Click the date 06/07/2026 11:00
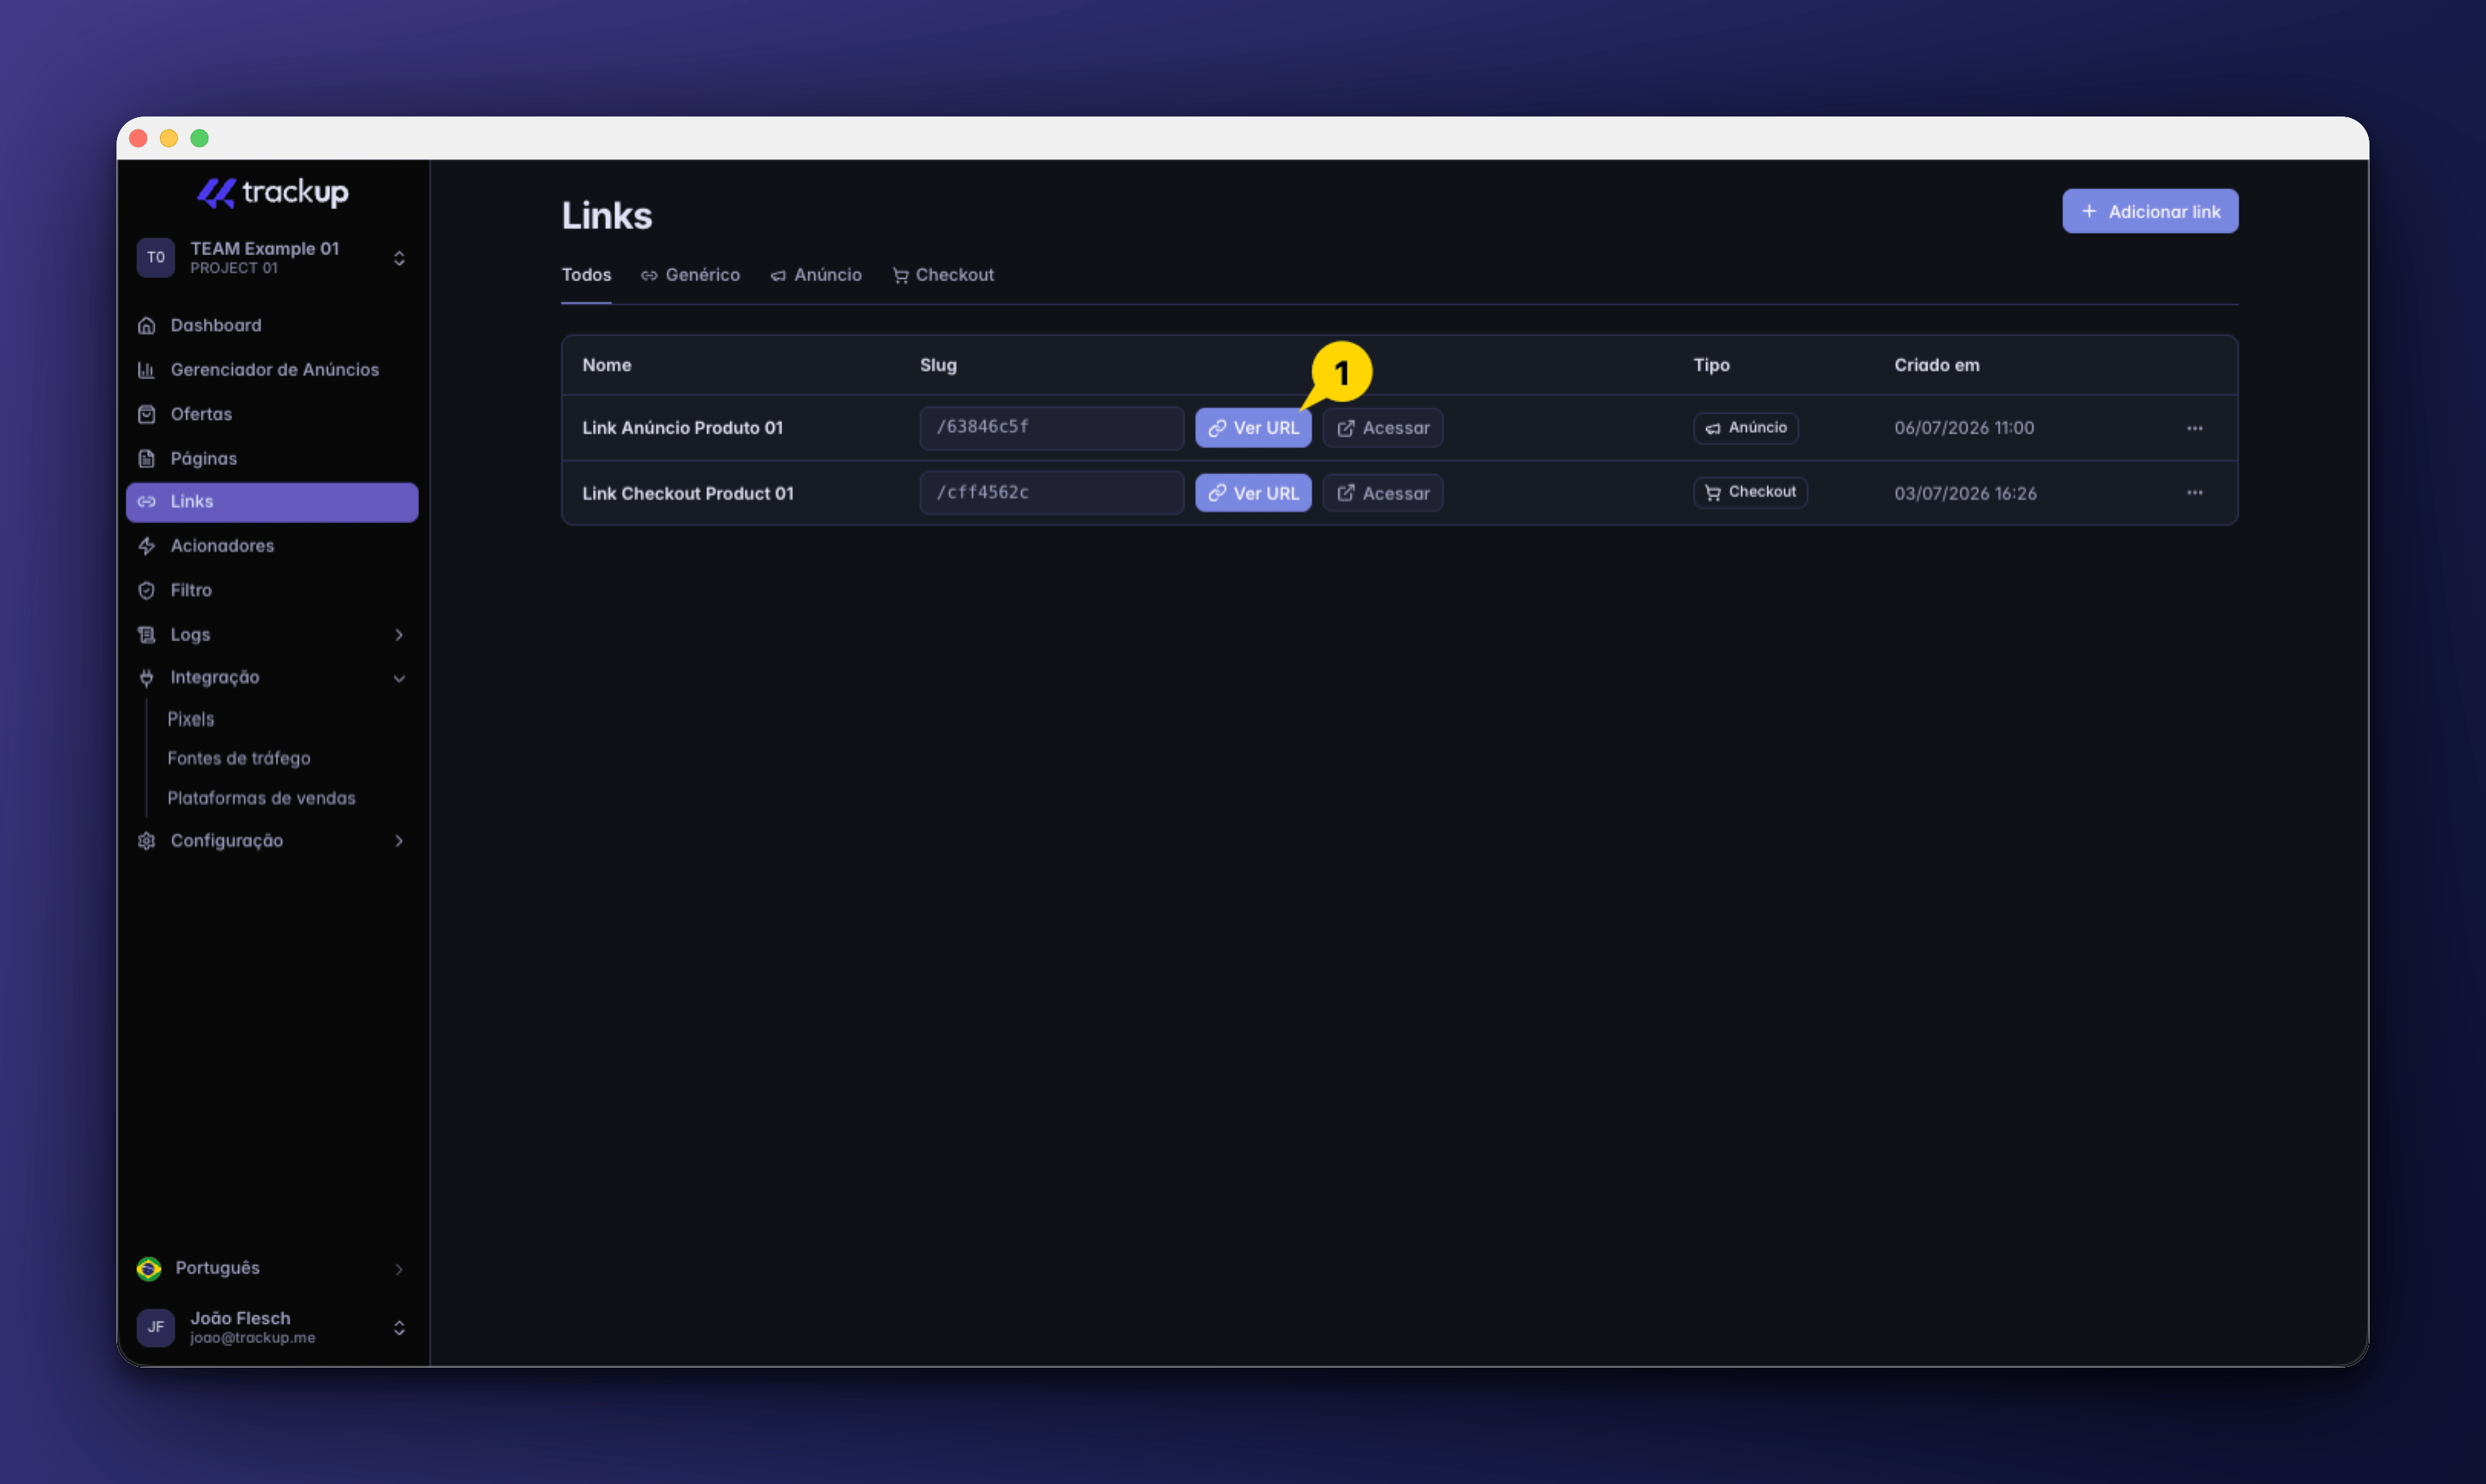Image resolution: width=2486 pixels, height=1484 pixels. click(x=1964, y=428)
